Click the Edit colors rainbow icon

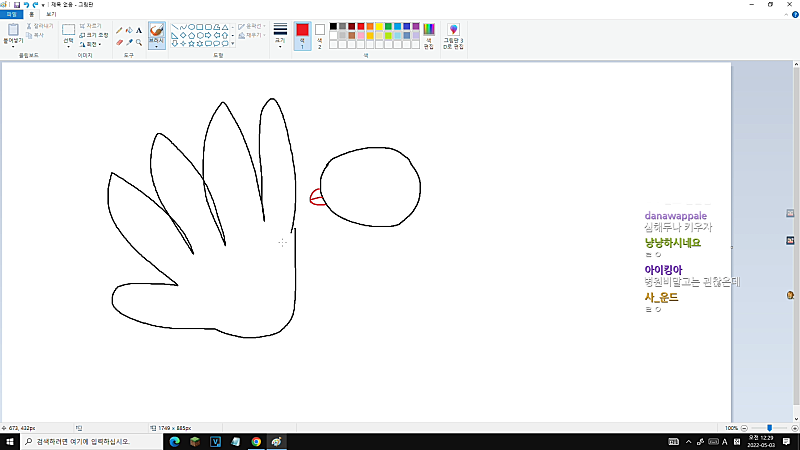tap(429, 36)
